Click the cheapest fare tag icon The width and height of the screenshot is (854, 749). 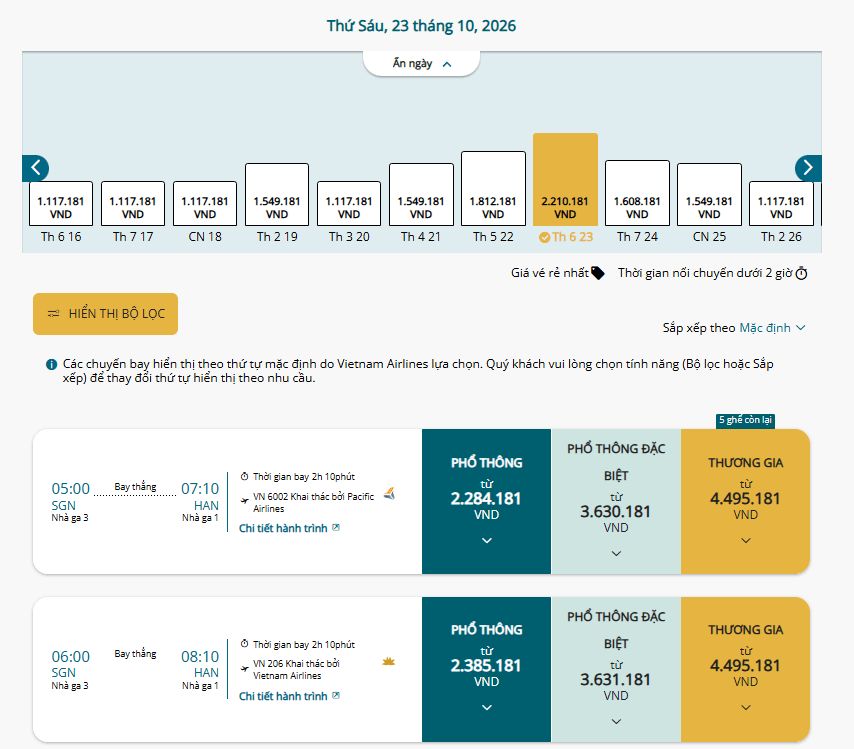coord(597,272)
